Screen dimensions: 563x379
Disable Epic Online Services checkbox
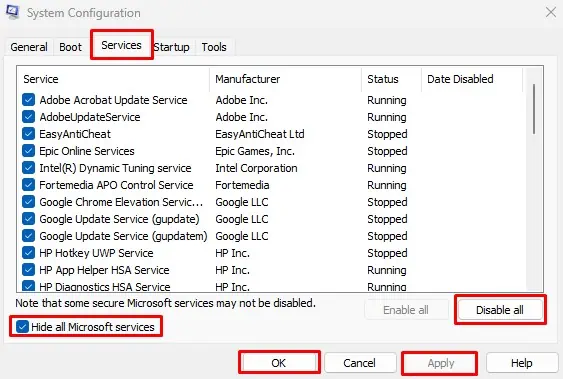coord(28,151)
